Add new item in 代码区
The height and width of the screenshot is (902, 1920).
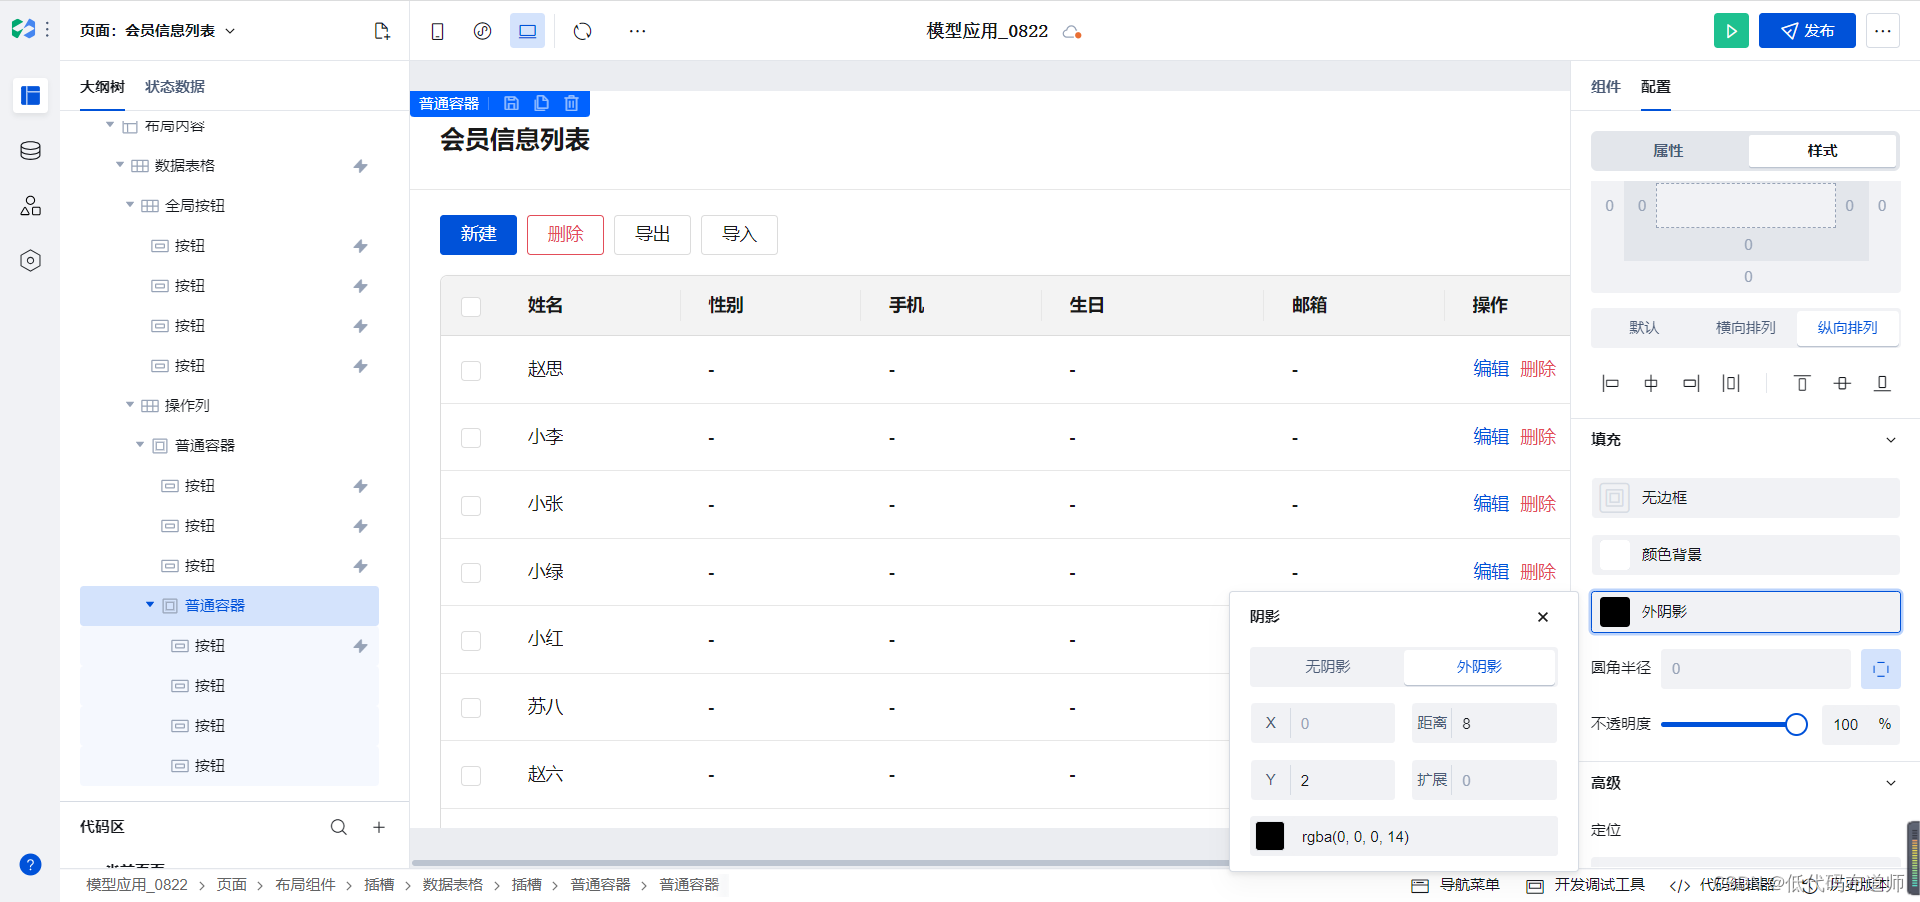pyautogui.click(x=379, y=827)
